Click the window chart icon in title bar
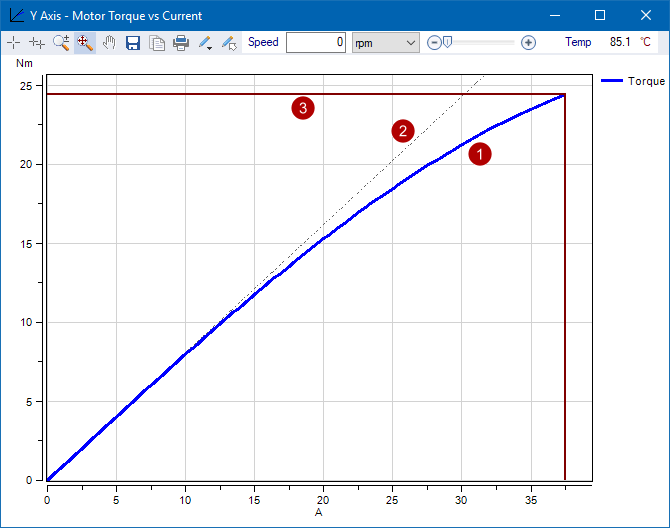The width and height of the screenshot is (670, 528). click(x=17, y=15)
